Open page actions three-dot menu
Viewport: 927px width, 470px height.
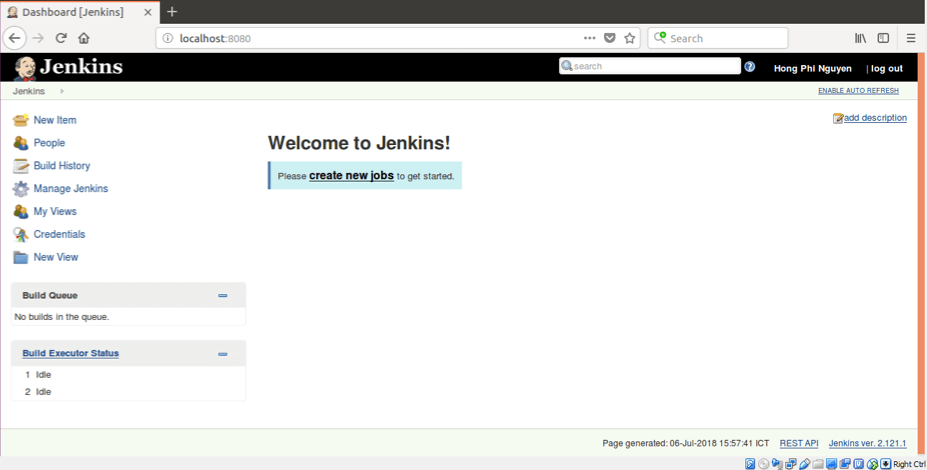click(x=589, y=38)
